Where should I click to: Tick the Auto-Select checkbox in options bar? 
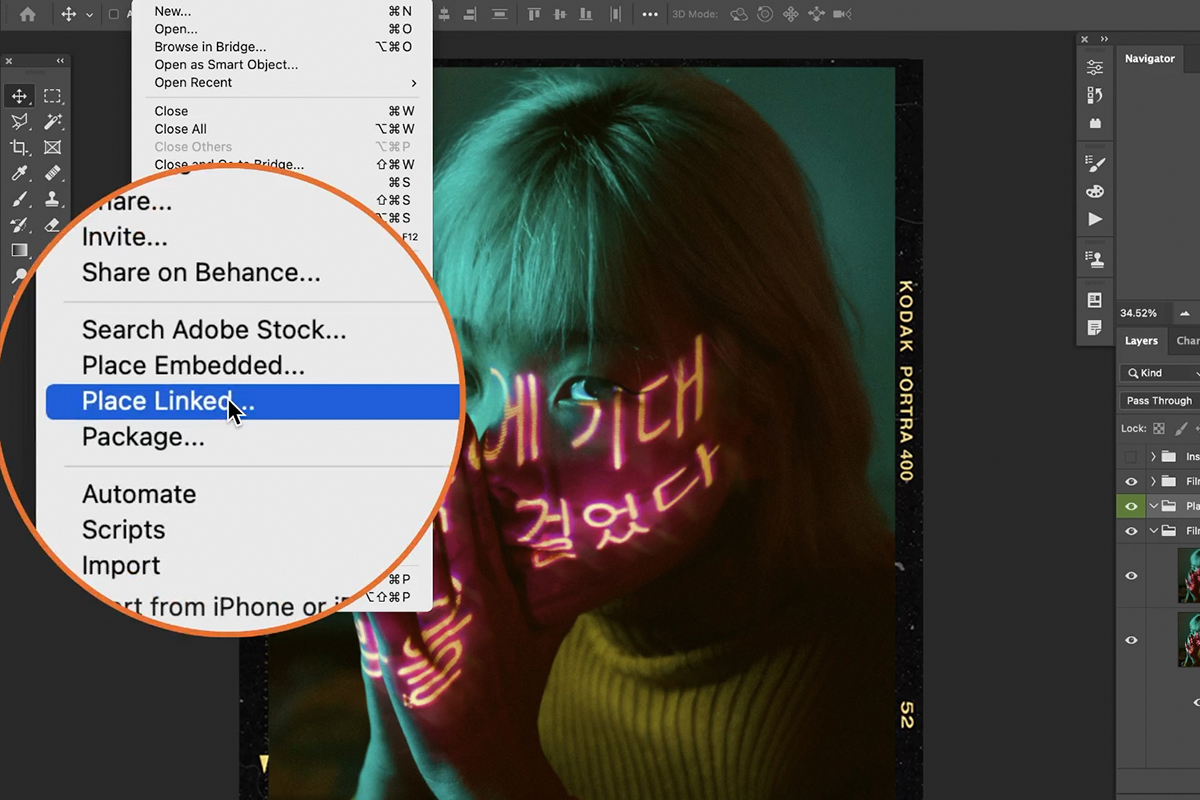coord(113,14)
